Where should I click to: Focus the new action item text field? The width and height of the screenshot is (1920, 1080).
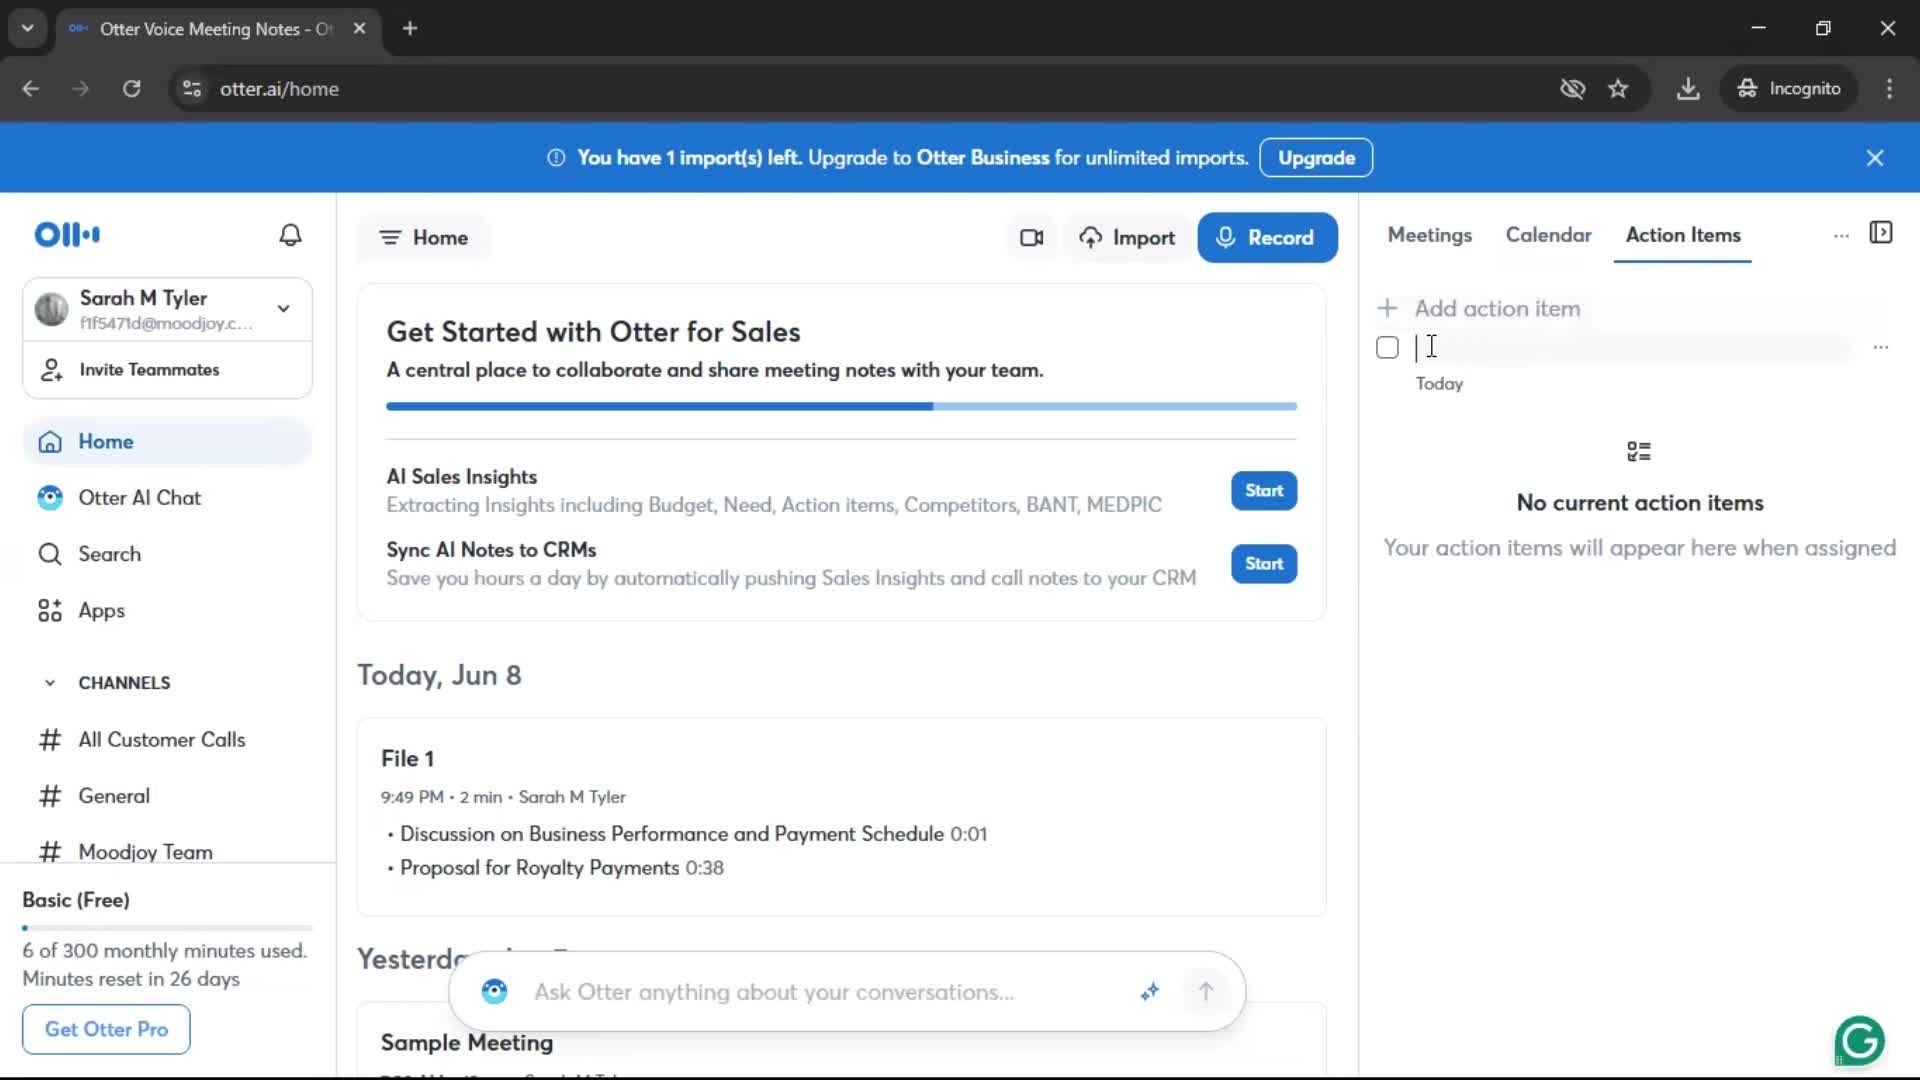1634,348
